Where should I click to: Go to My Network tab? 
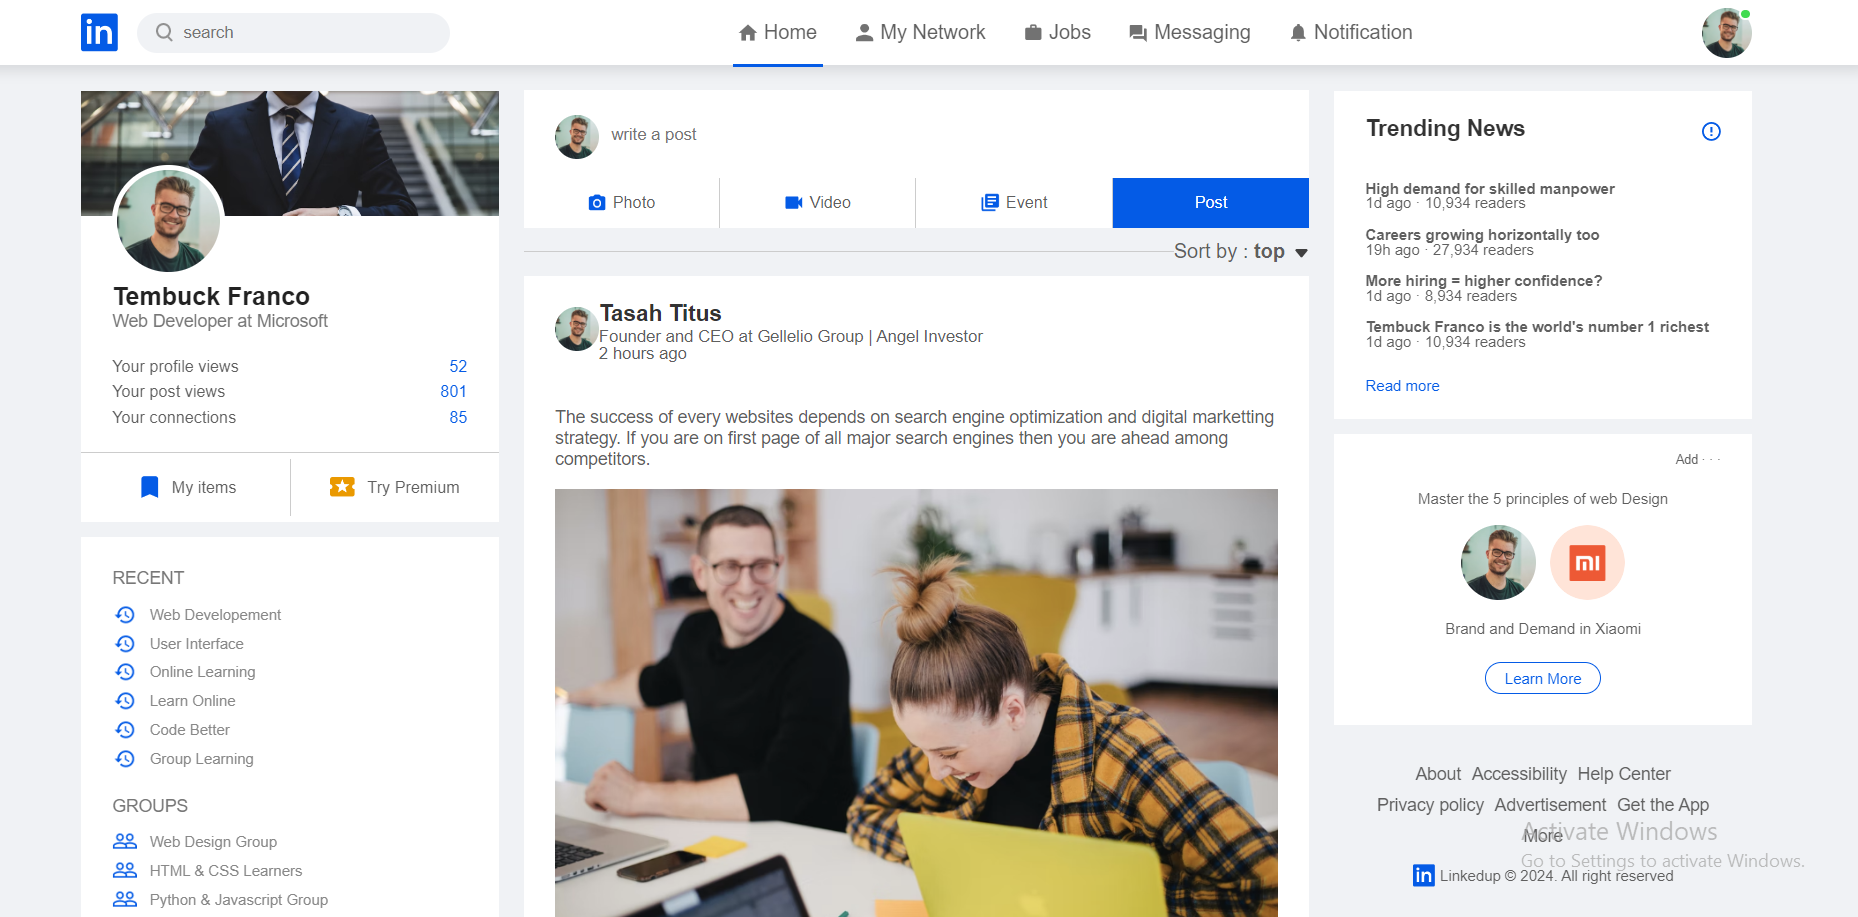920,33
